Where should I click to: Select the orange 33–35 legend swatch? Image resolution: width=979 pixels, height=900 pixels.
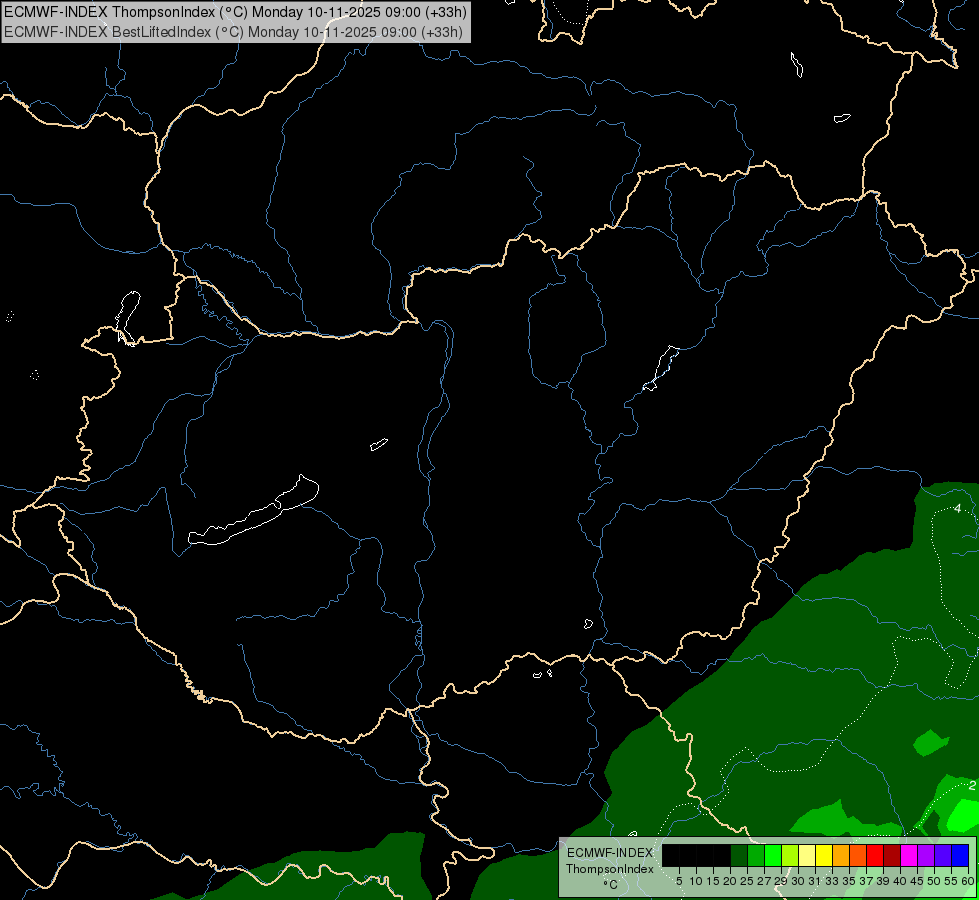tap(841, 855)
